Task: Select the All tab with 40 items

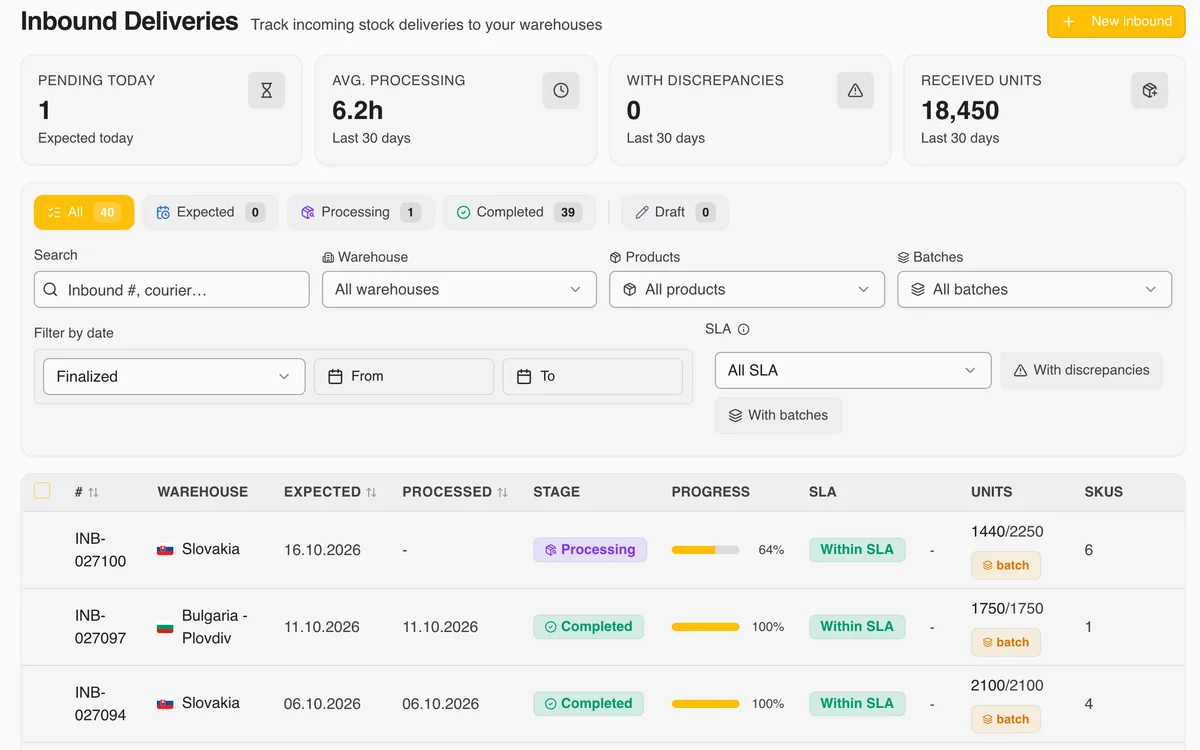Action: click(84, 212)
